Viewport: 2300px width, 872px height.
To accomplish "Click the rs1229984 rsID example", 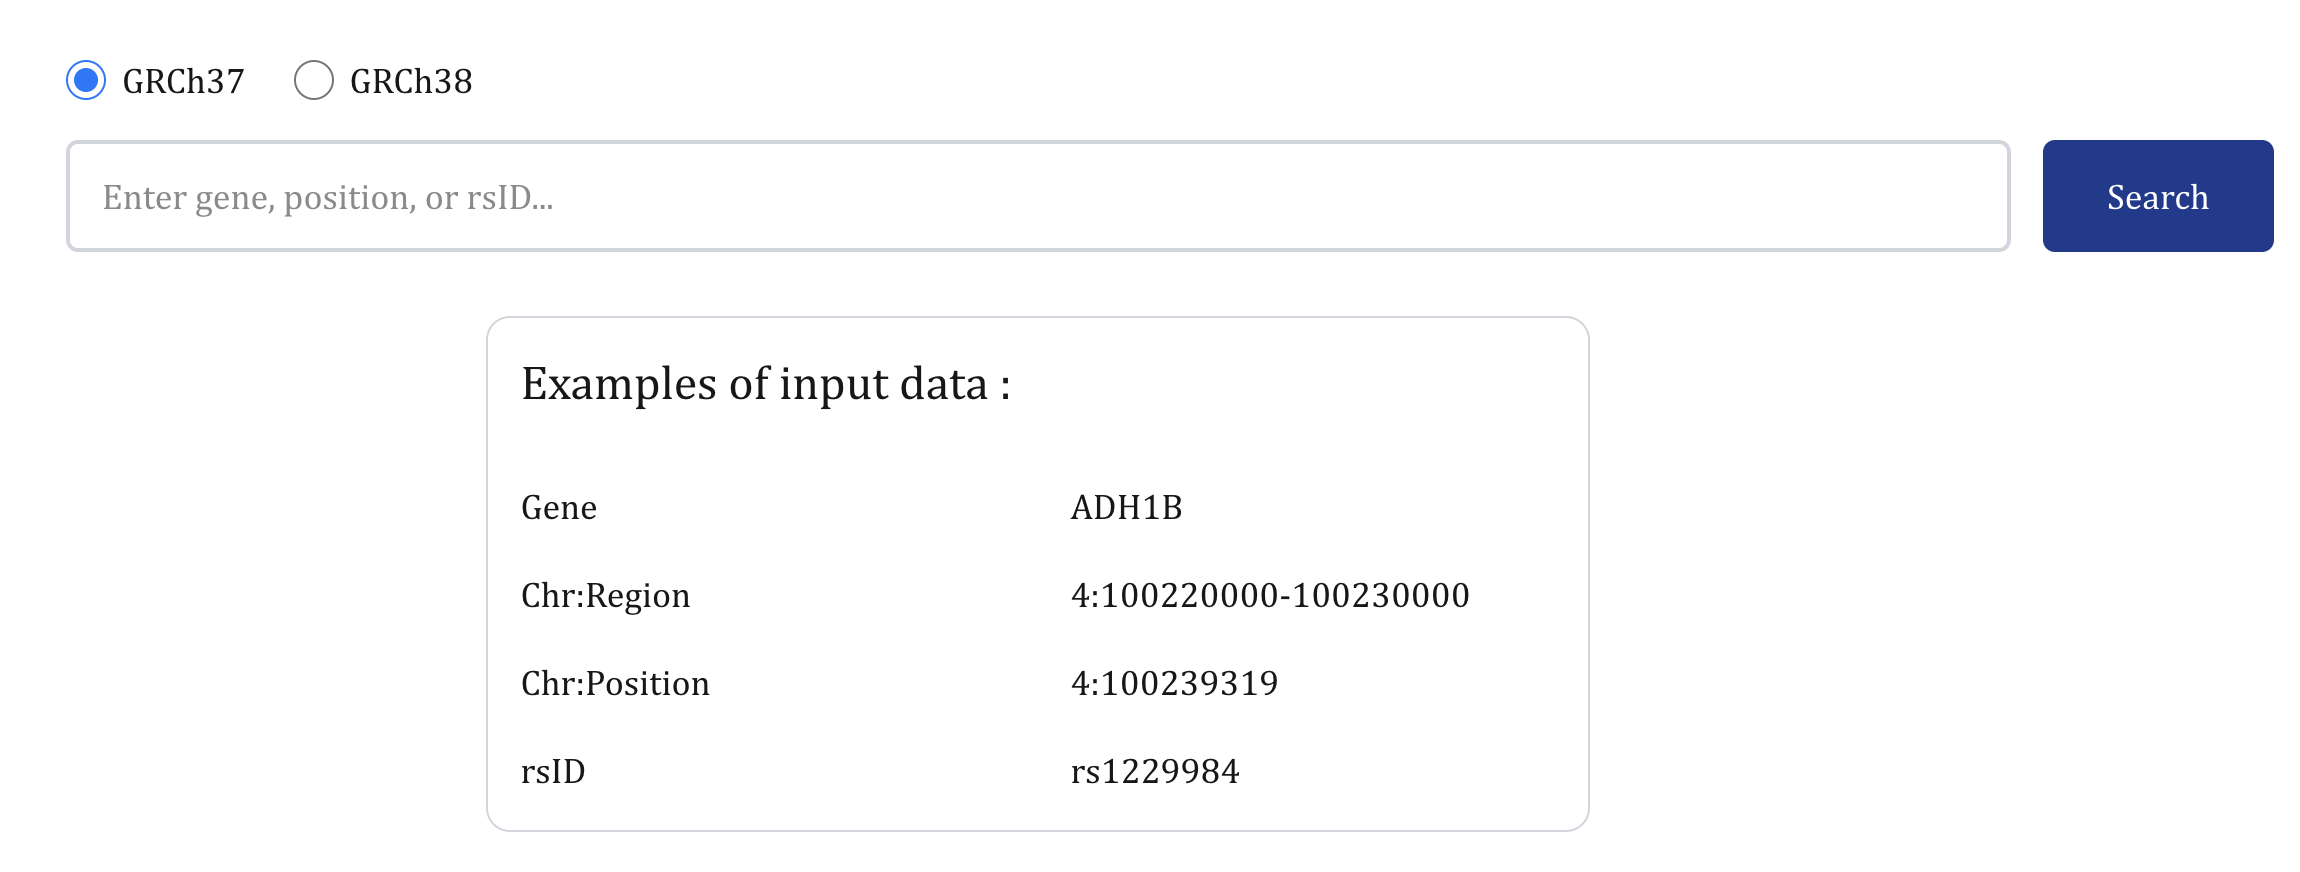I will [x=1155, y=772].
